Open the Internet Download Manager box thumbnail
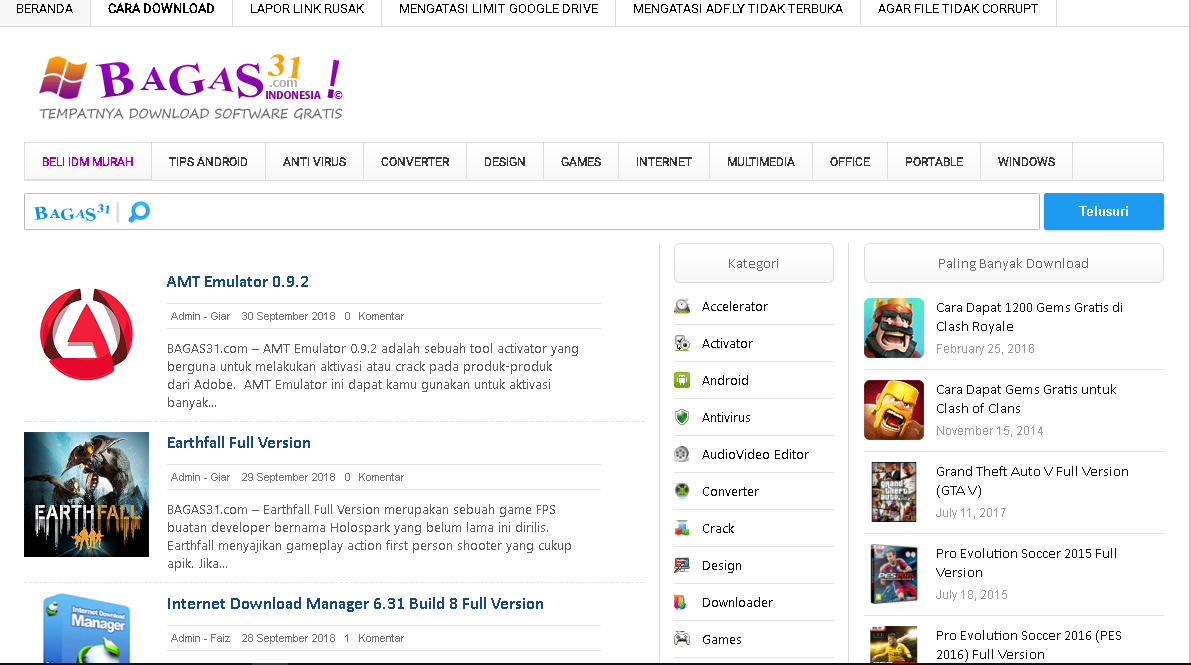1191x665 pixels. [87, 629]
